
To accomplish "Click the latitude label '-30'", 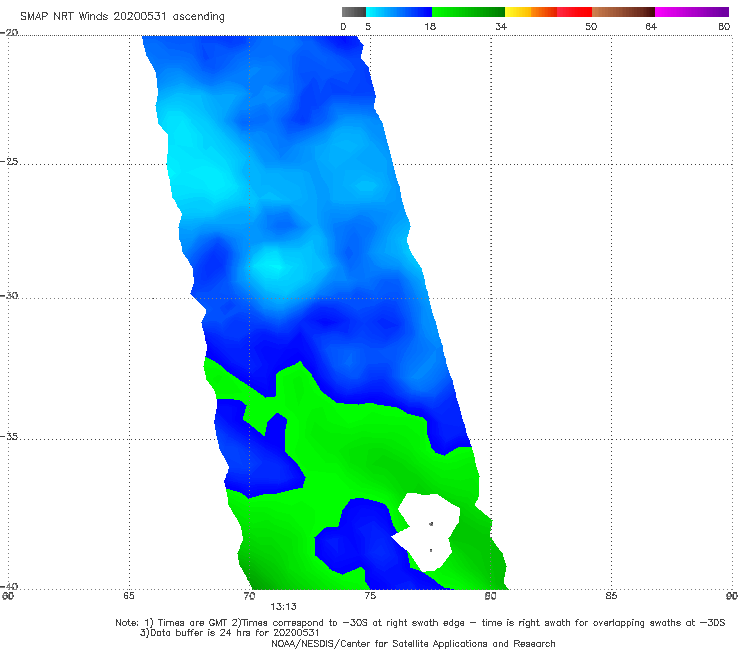I will click(x=9, y=295).
